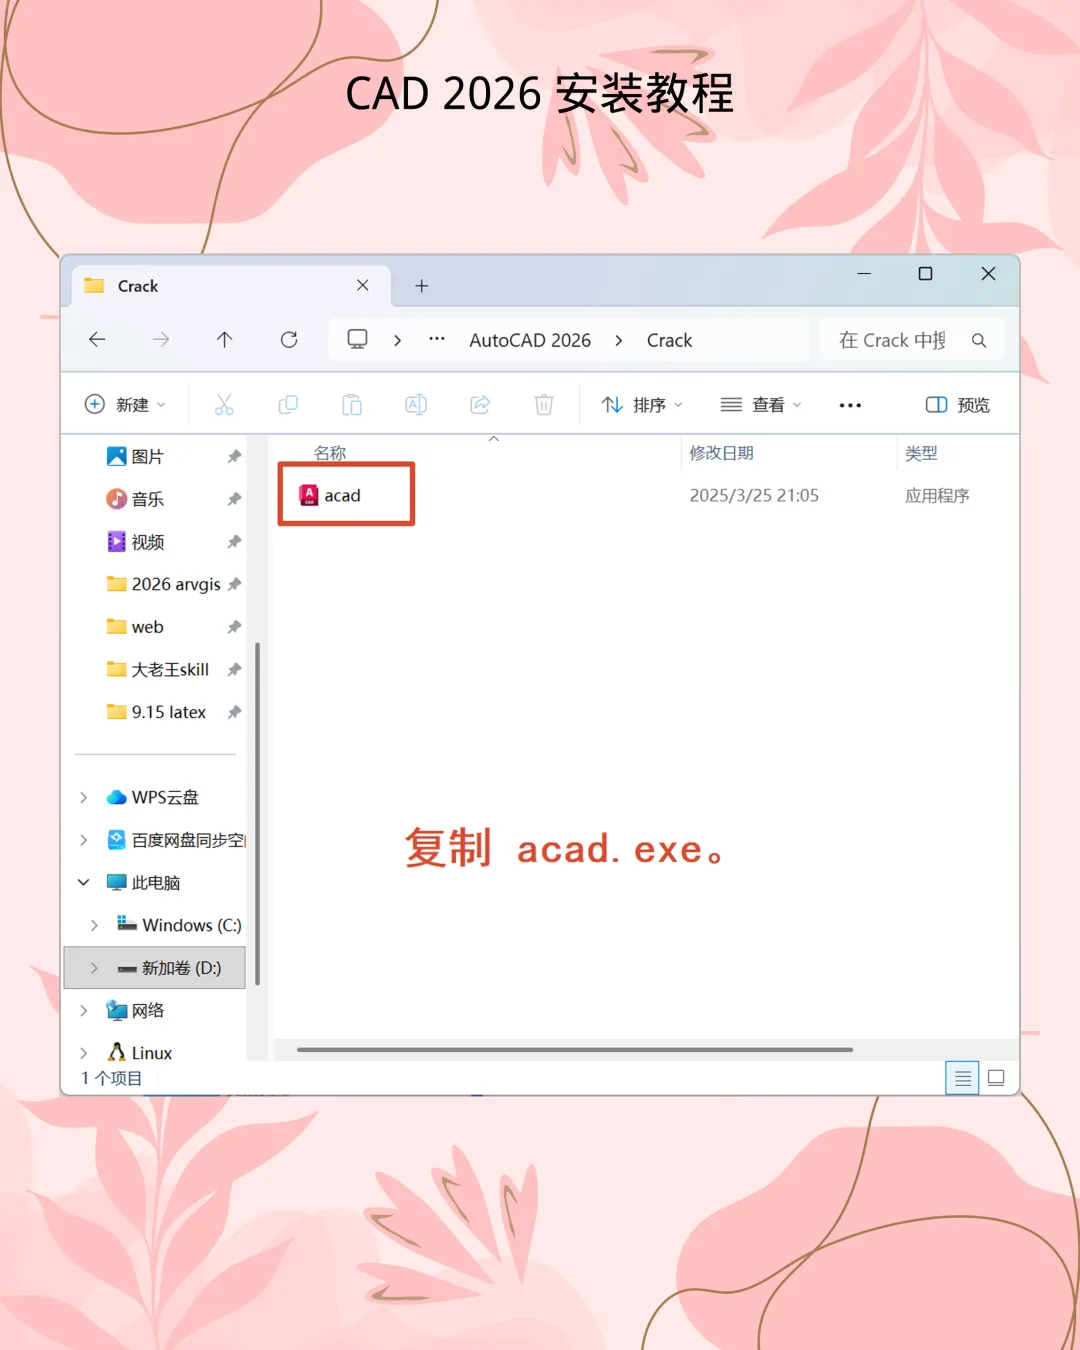
Task: Toggle the 预览 preview pane
Action: pos(958,405)
